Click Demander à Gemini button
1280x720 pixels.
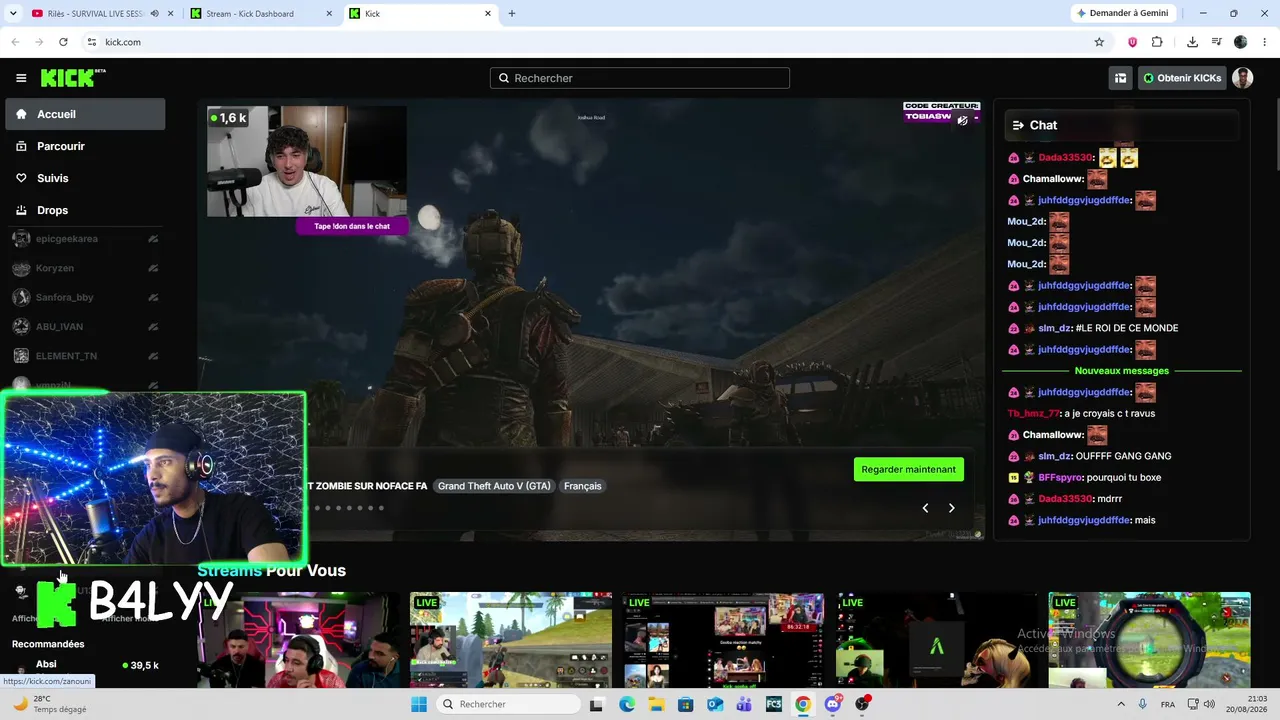(x=1121, y=14)
